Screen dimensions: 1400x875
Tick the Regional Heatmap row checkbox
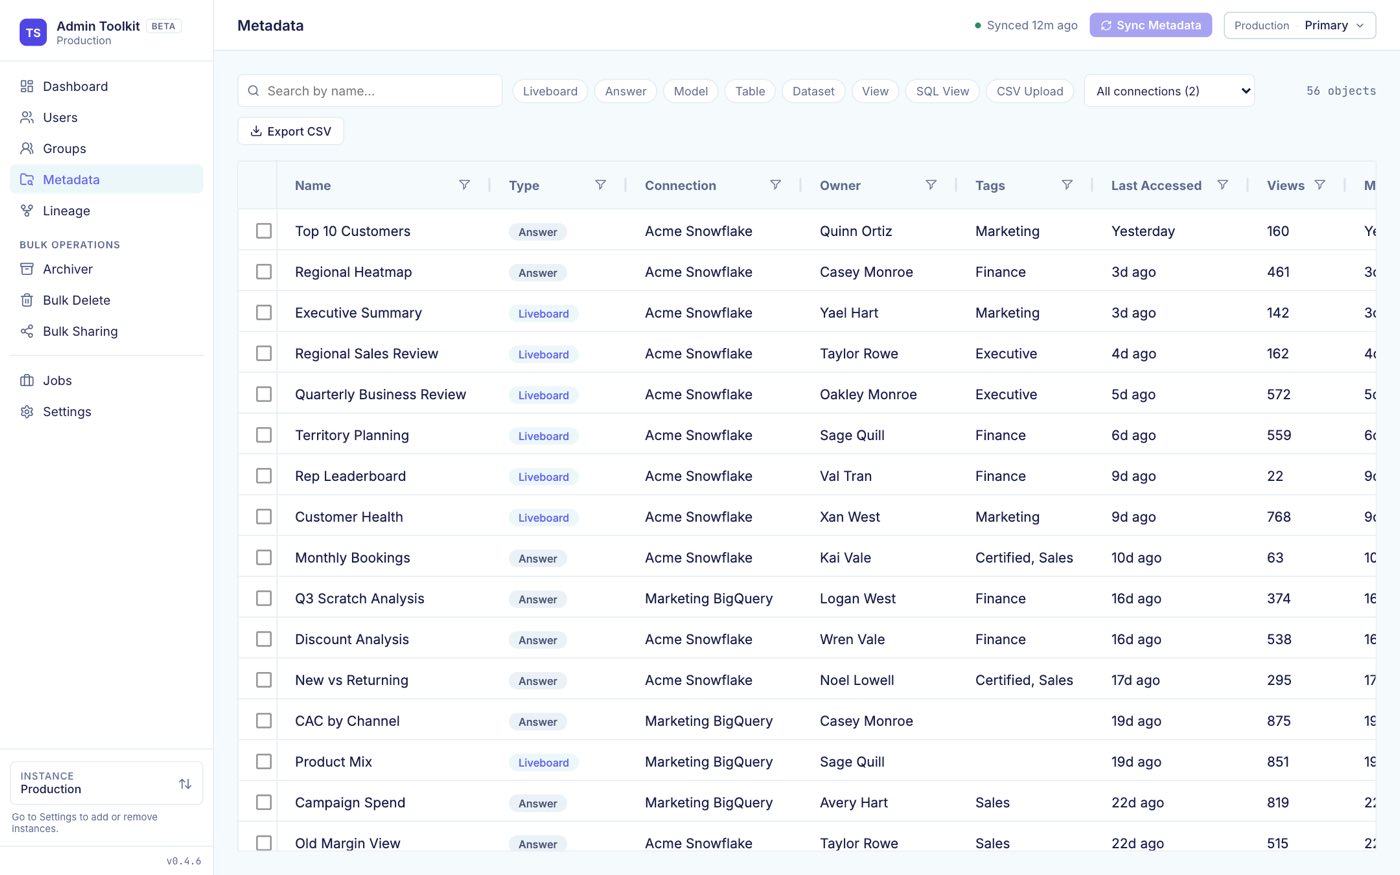pos(264,272)
